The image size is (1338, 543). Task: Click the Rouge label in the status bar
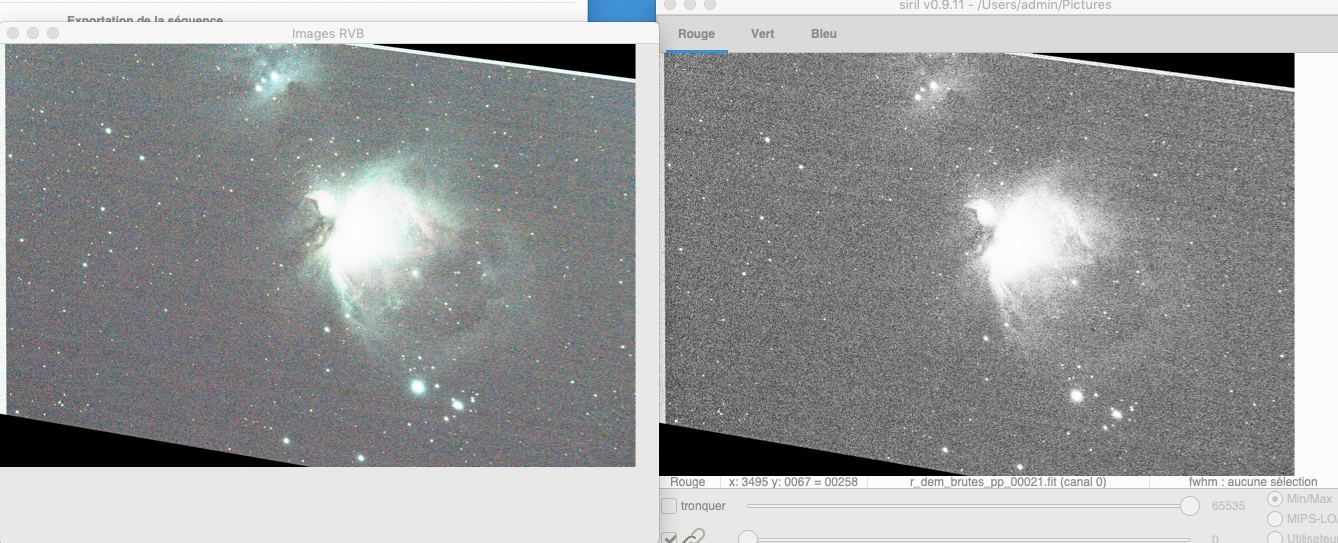687,482
